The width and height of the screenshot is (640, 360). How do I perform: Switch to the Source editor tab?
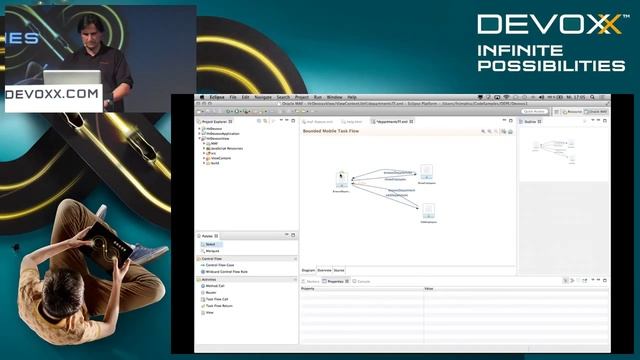339,270
